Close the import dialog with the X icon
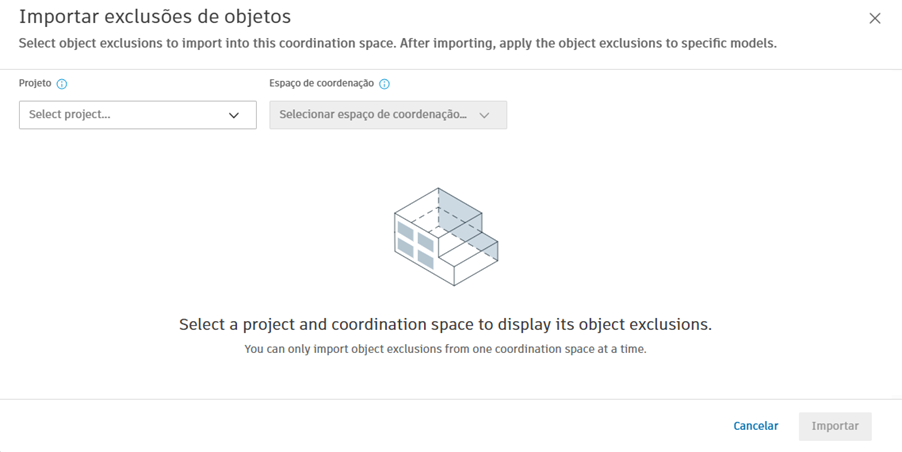This screenshot has height=452, width=902. click(874, 18)
